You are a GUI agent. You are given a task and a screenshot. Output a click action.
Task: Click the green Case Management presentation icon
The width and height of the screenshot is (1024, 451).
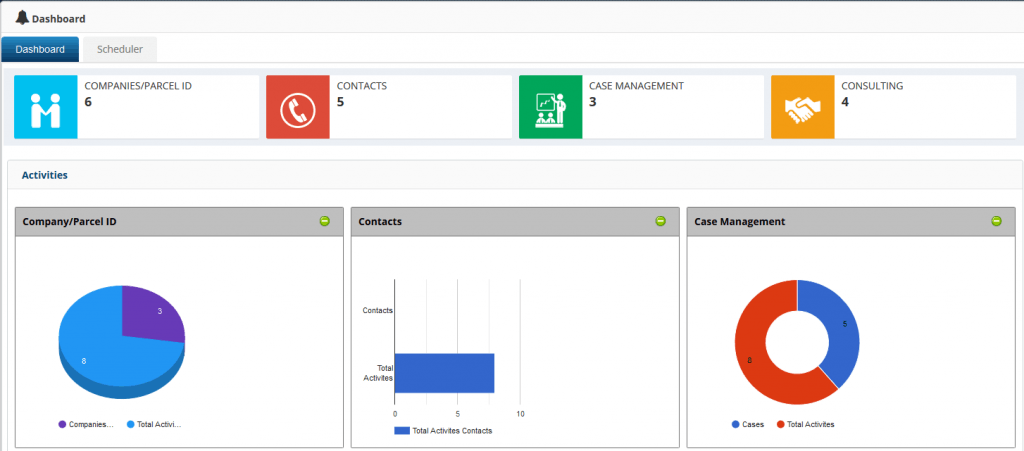point(550,106)
